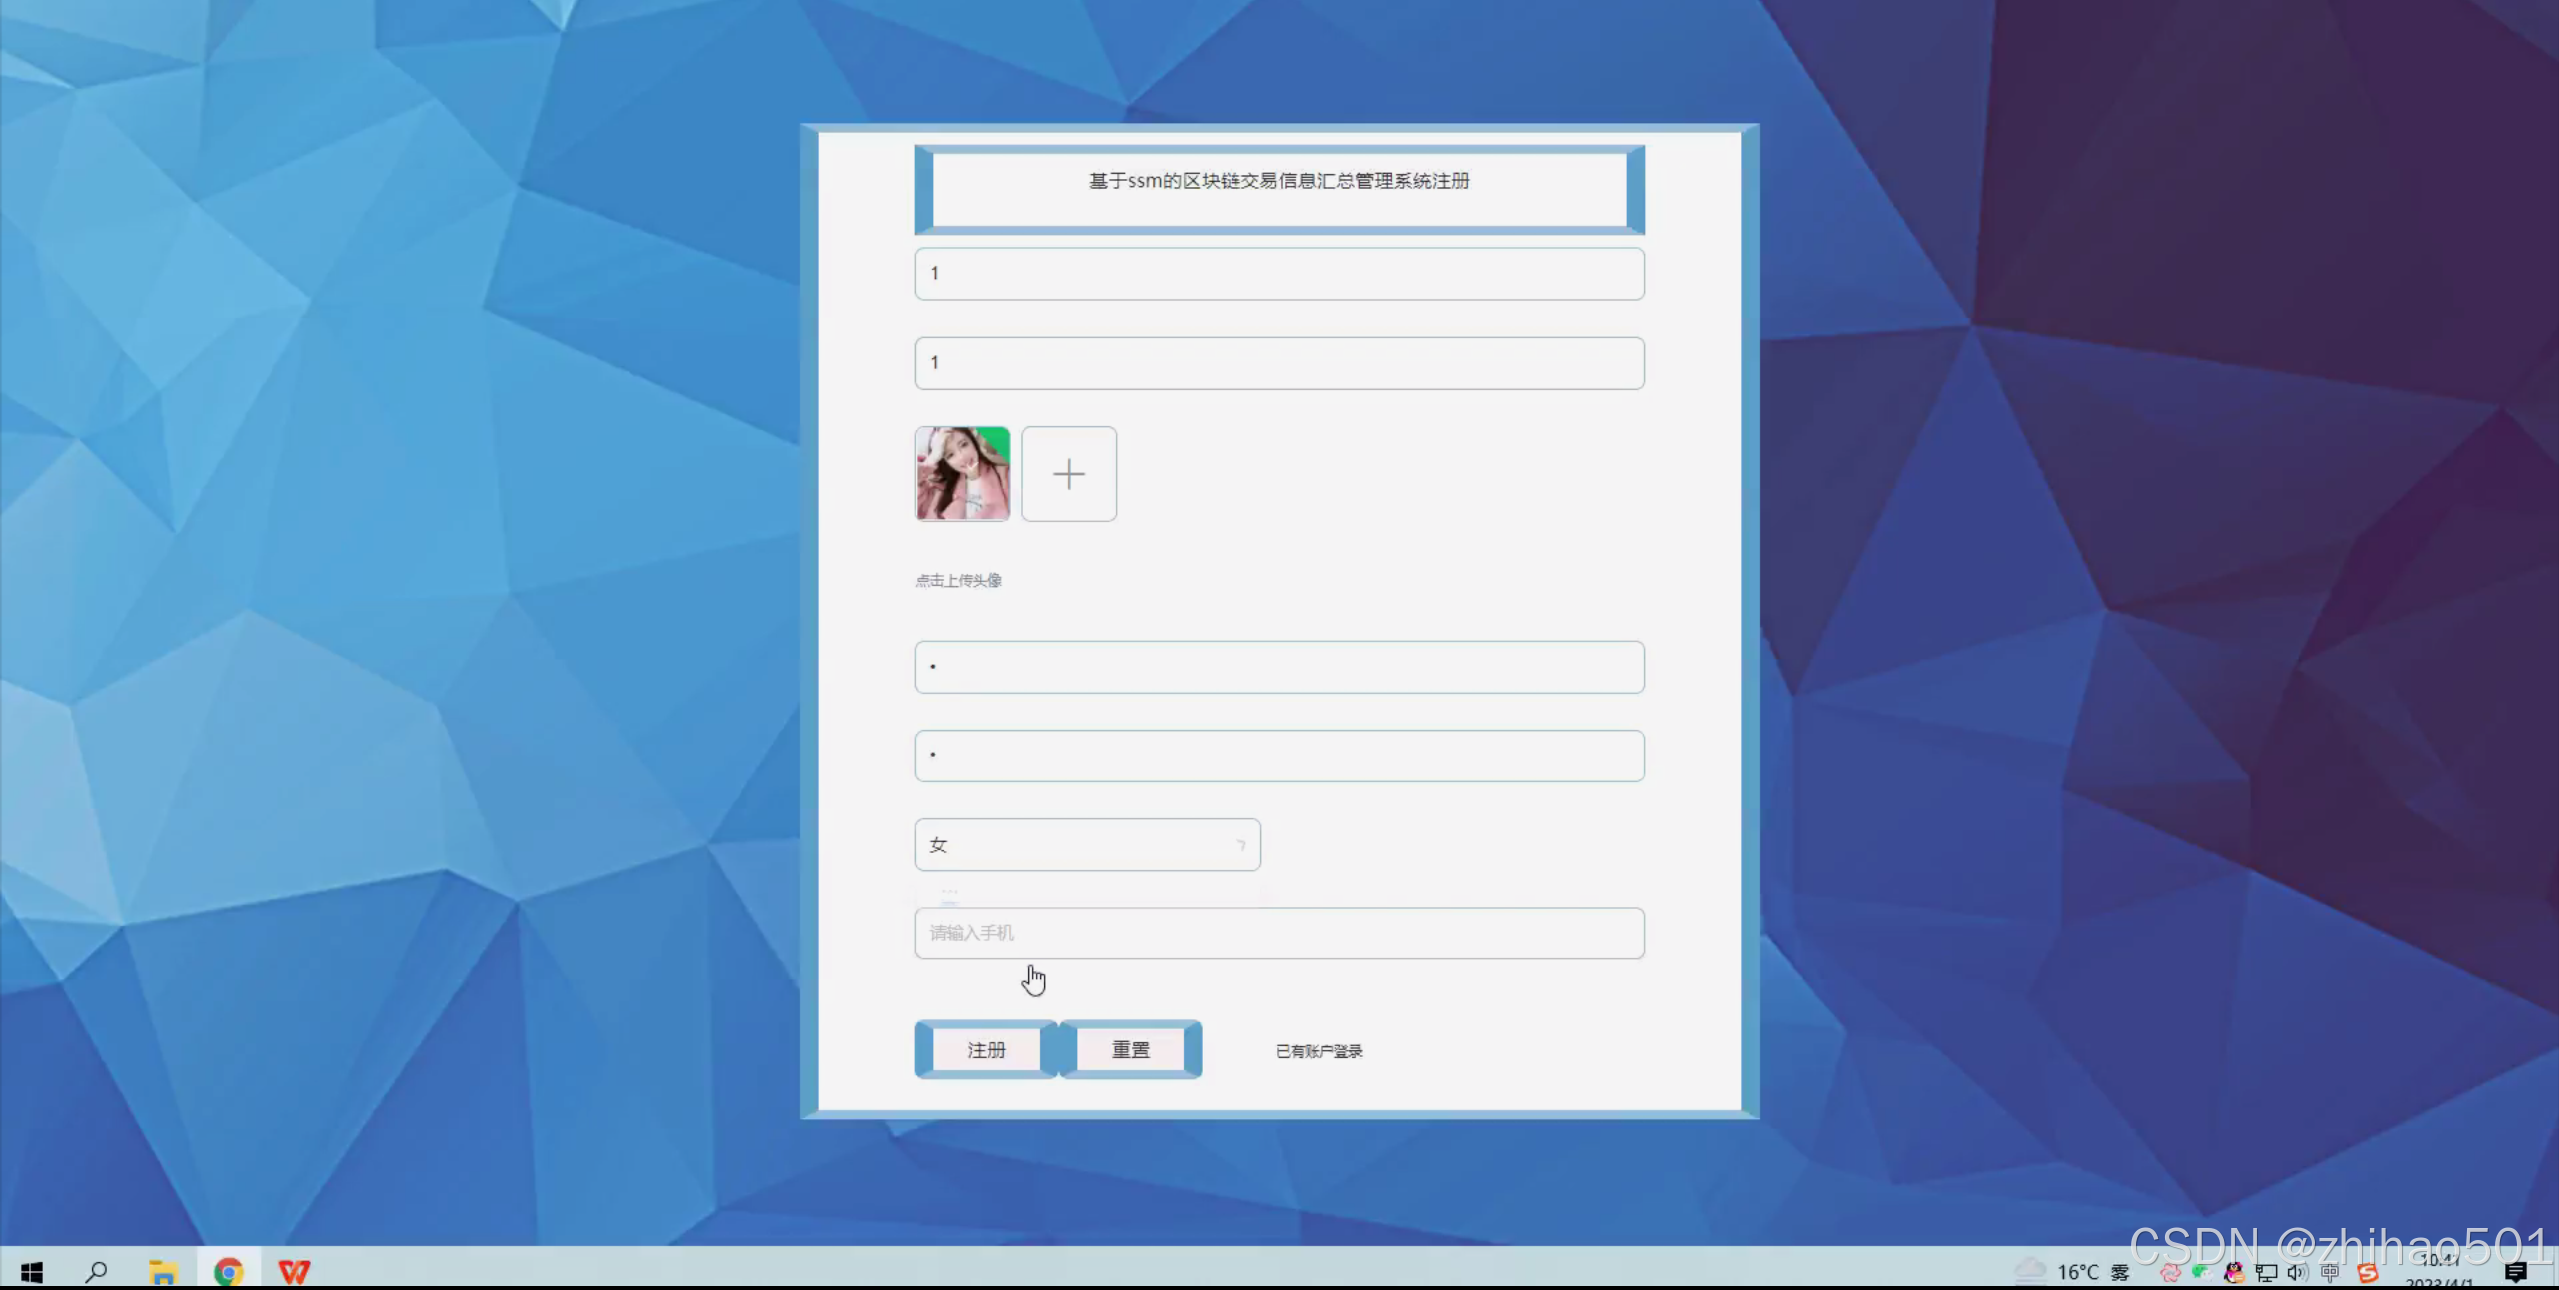Focus the 请输入手机 phone input field
Screen dimensions: 2559x1290
(1278, 933)
